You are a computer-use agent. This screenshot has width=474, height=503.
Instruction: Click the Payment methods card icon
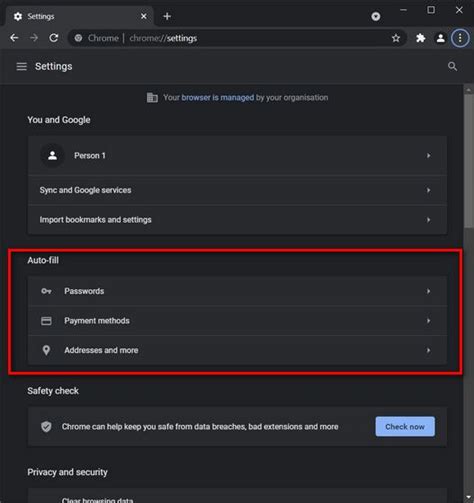tap(46, 321)
